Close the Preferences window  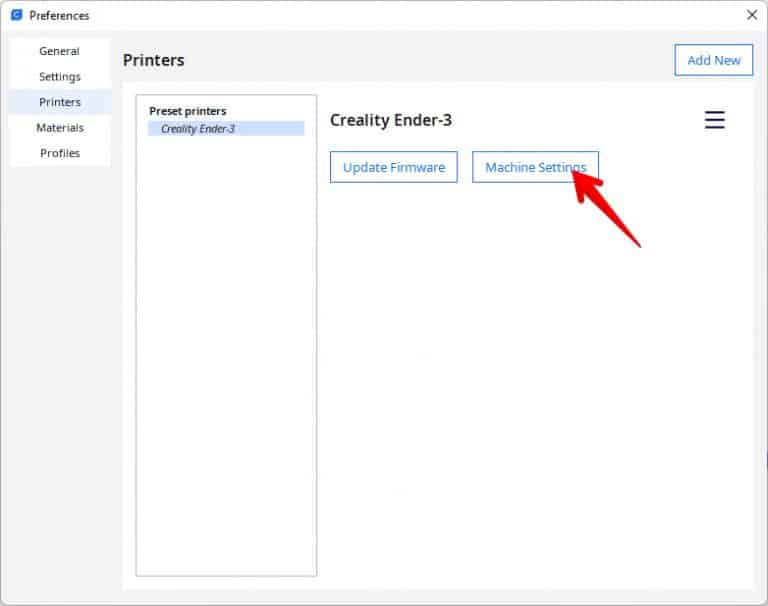point(752,15)
